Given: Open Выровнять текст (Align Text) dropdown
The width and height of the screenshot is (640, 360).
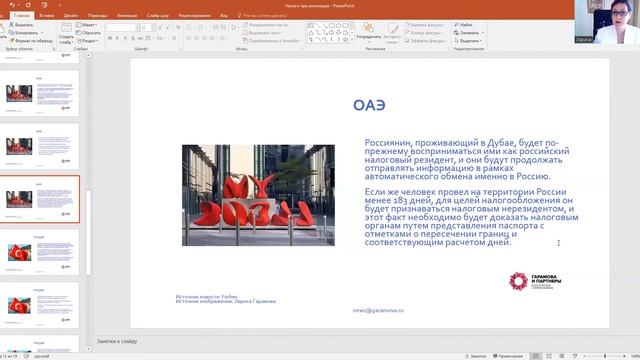Looking at the screenshot, I should tap(262, 33).
